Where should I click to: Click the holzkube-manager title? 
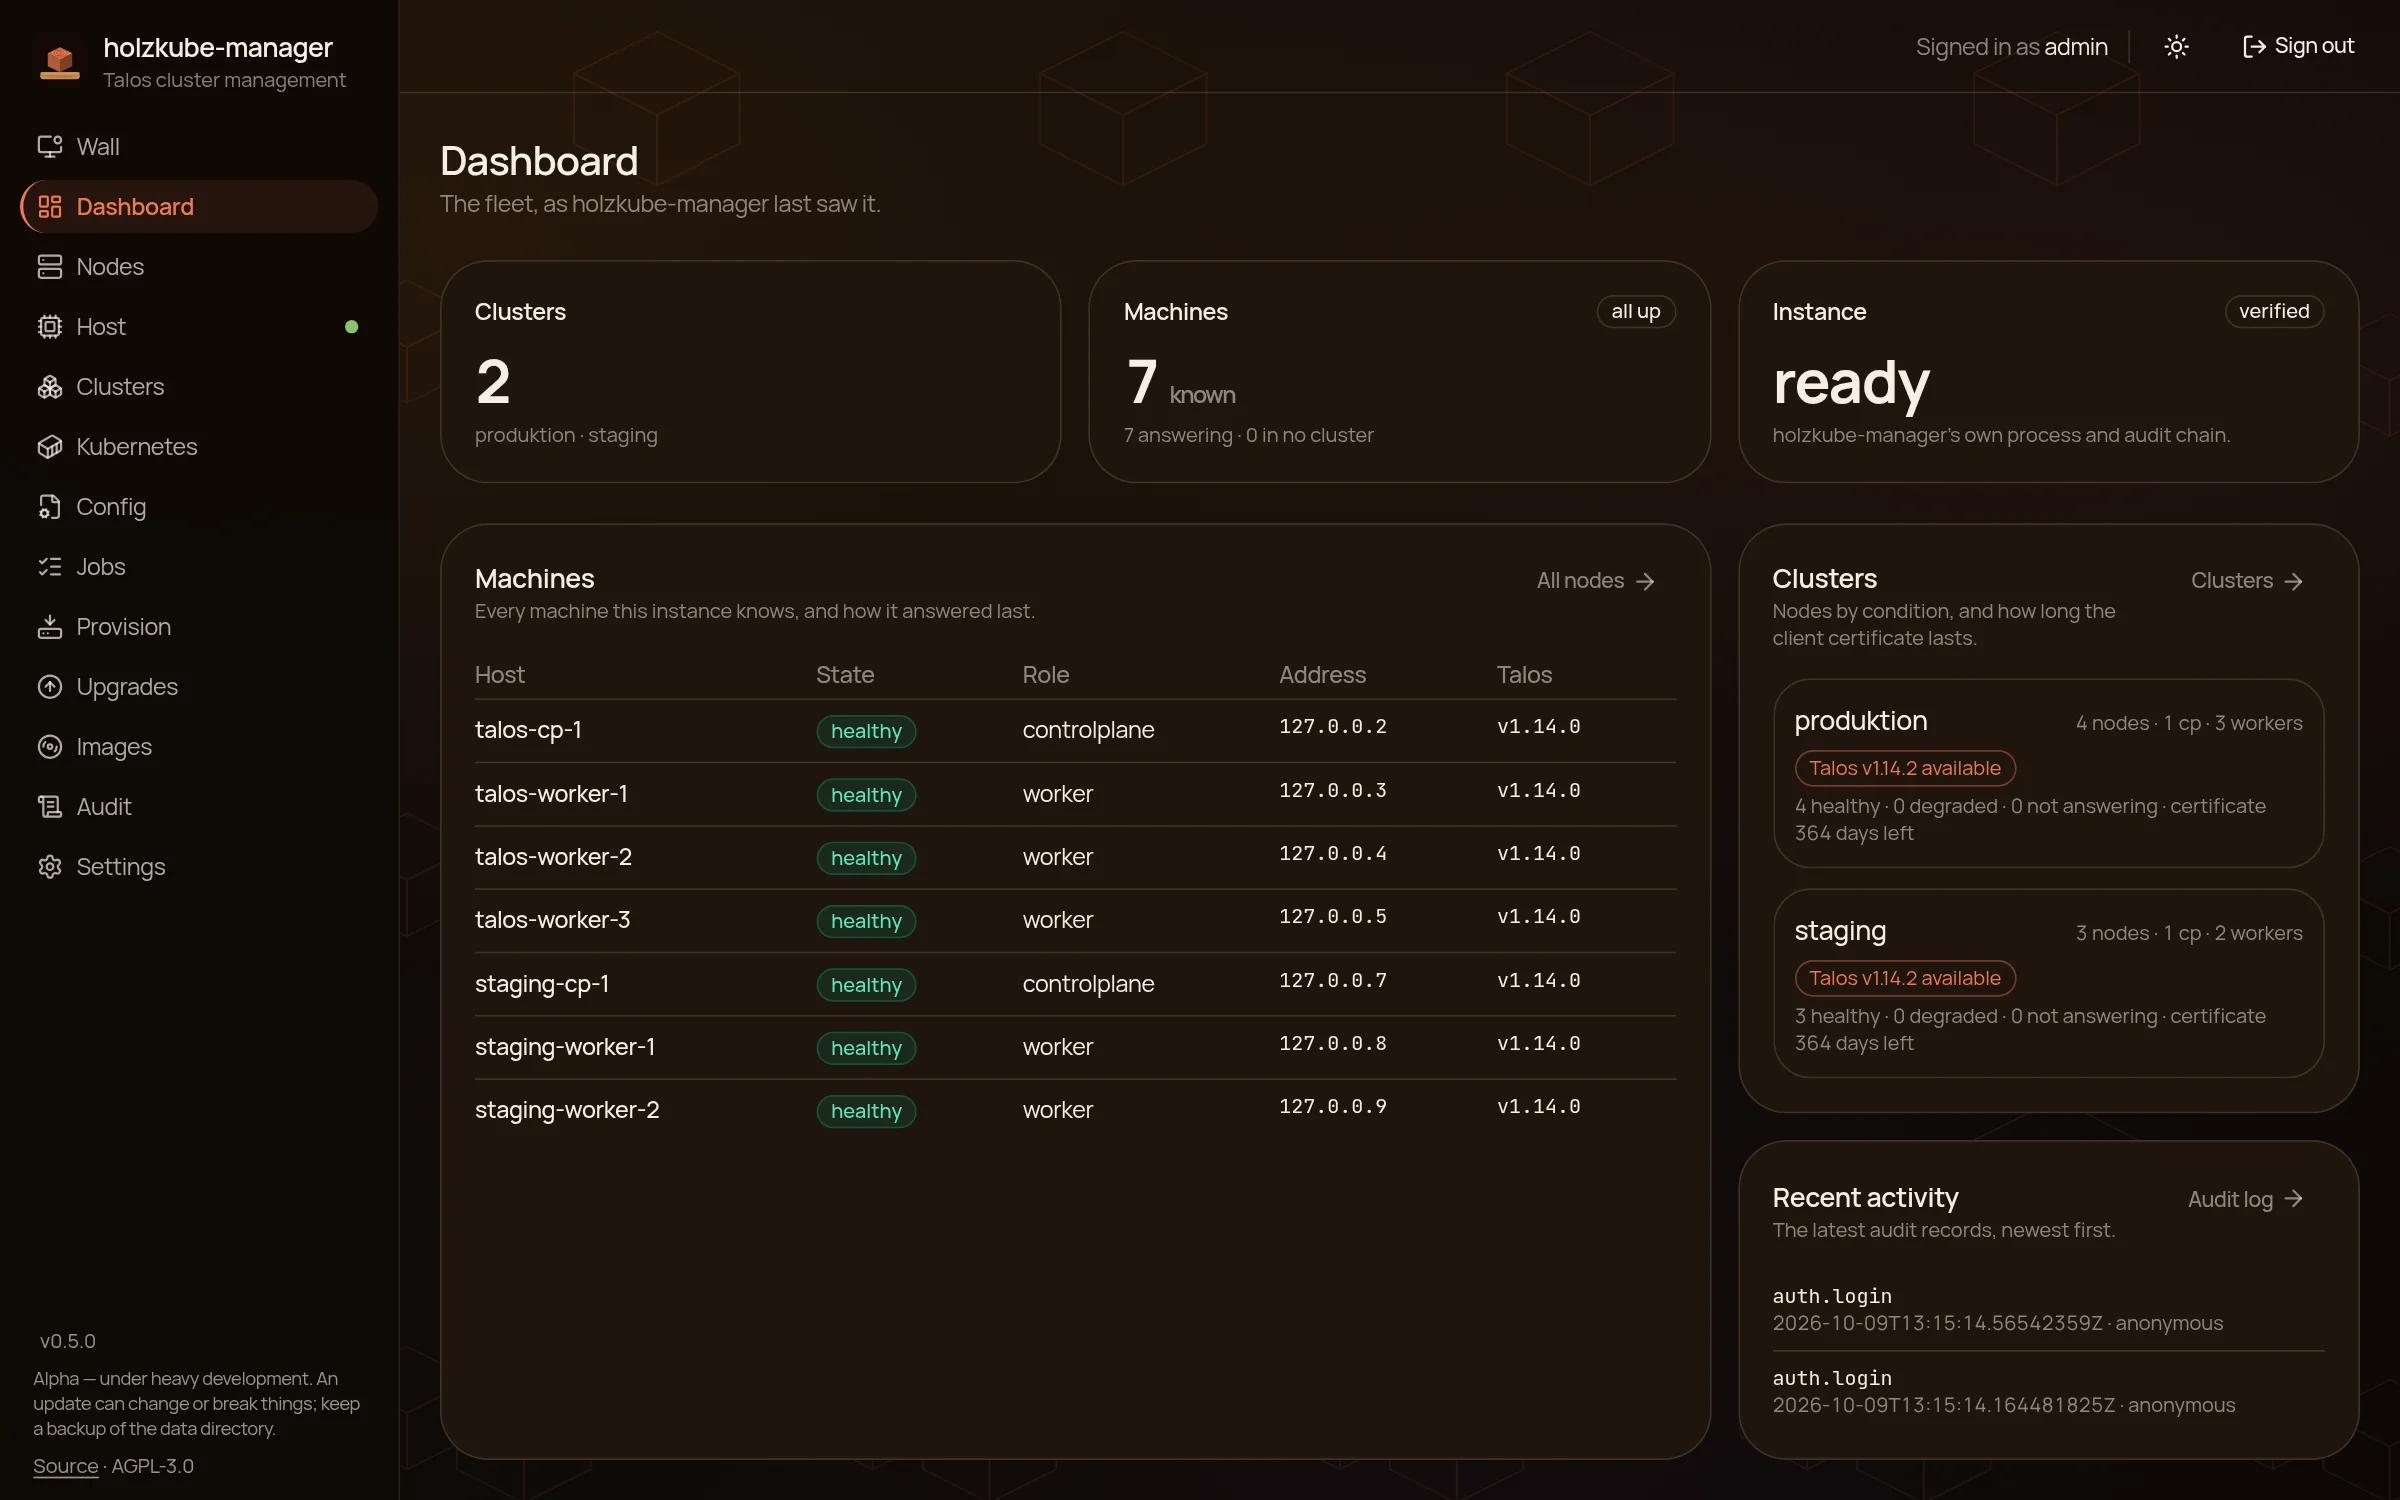217,48
